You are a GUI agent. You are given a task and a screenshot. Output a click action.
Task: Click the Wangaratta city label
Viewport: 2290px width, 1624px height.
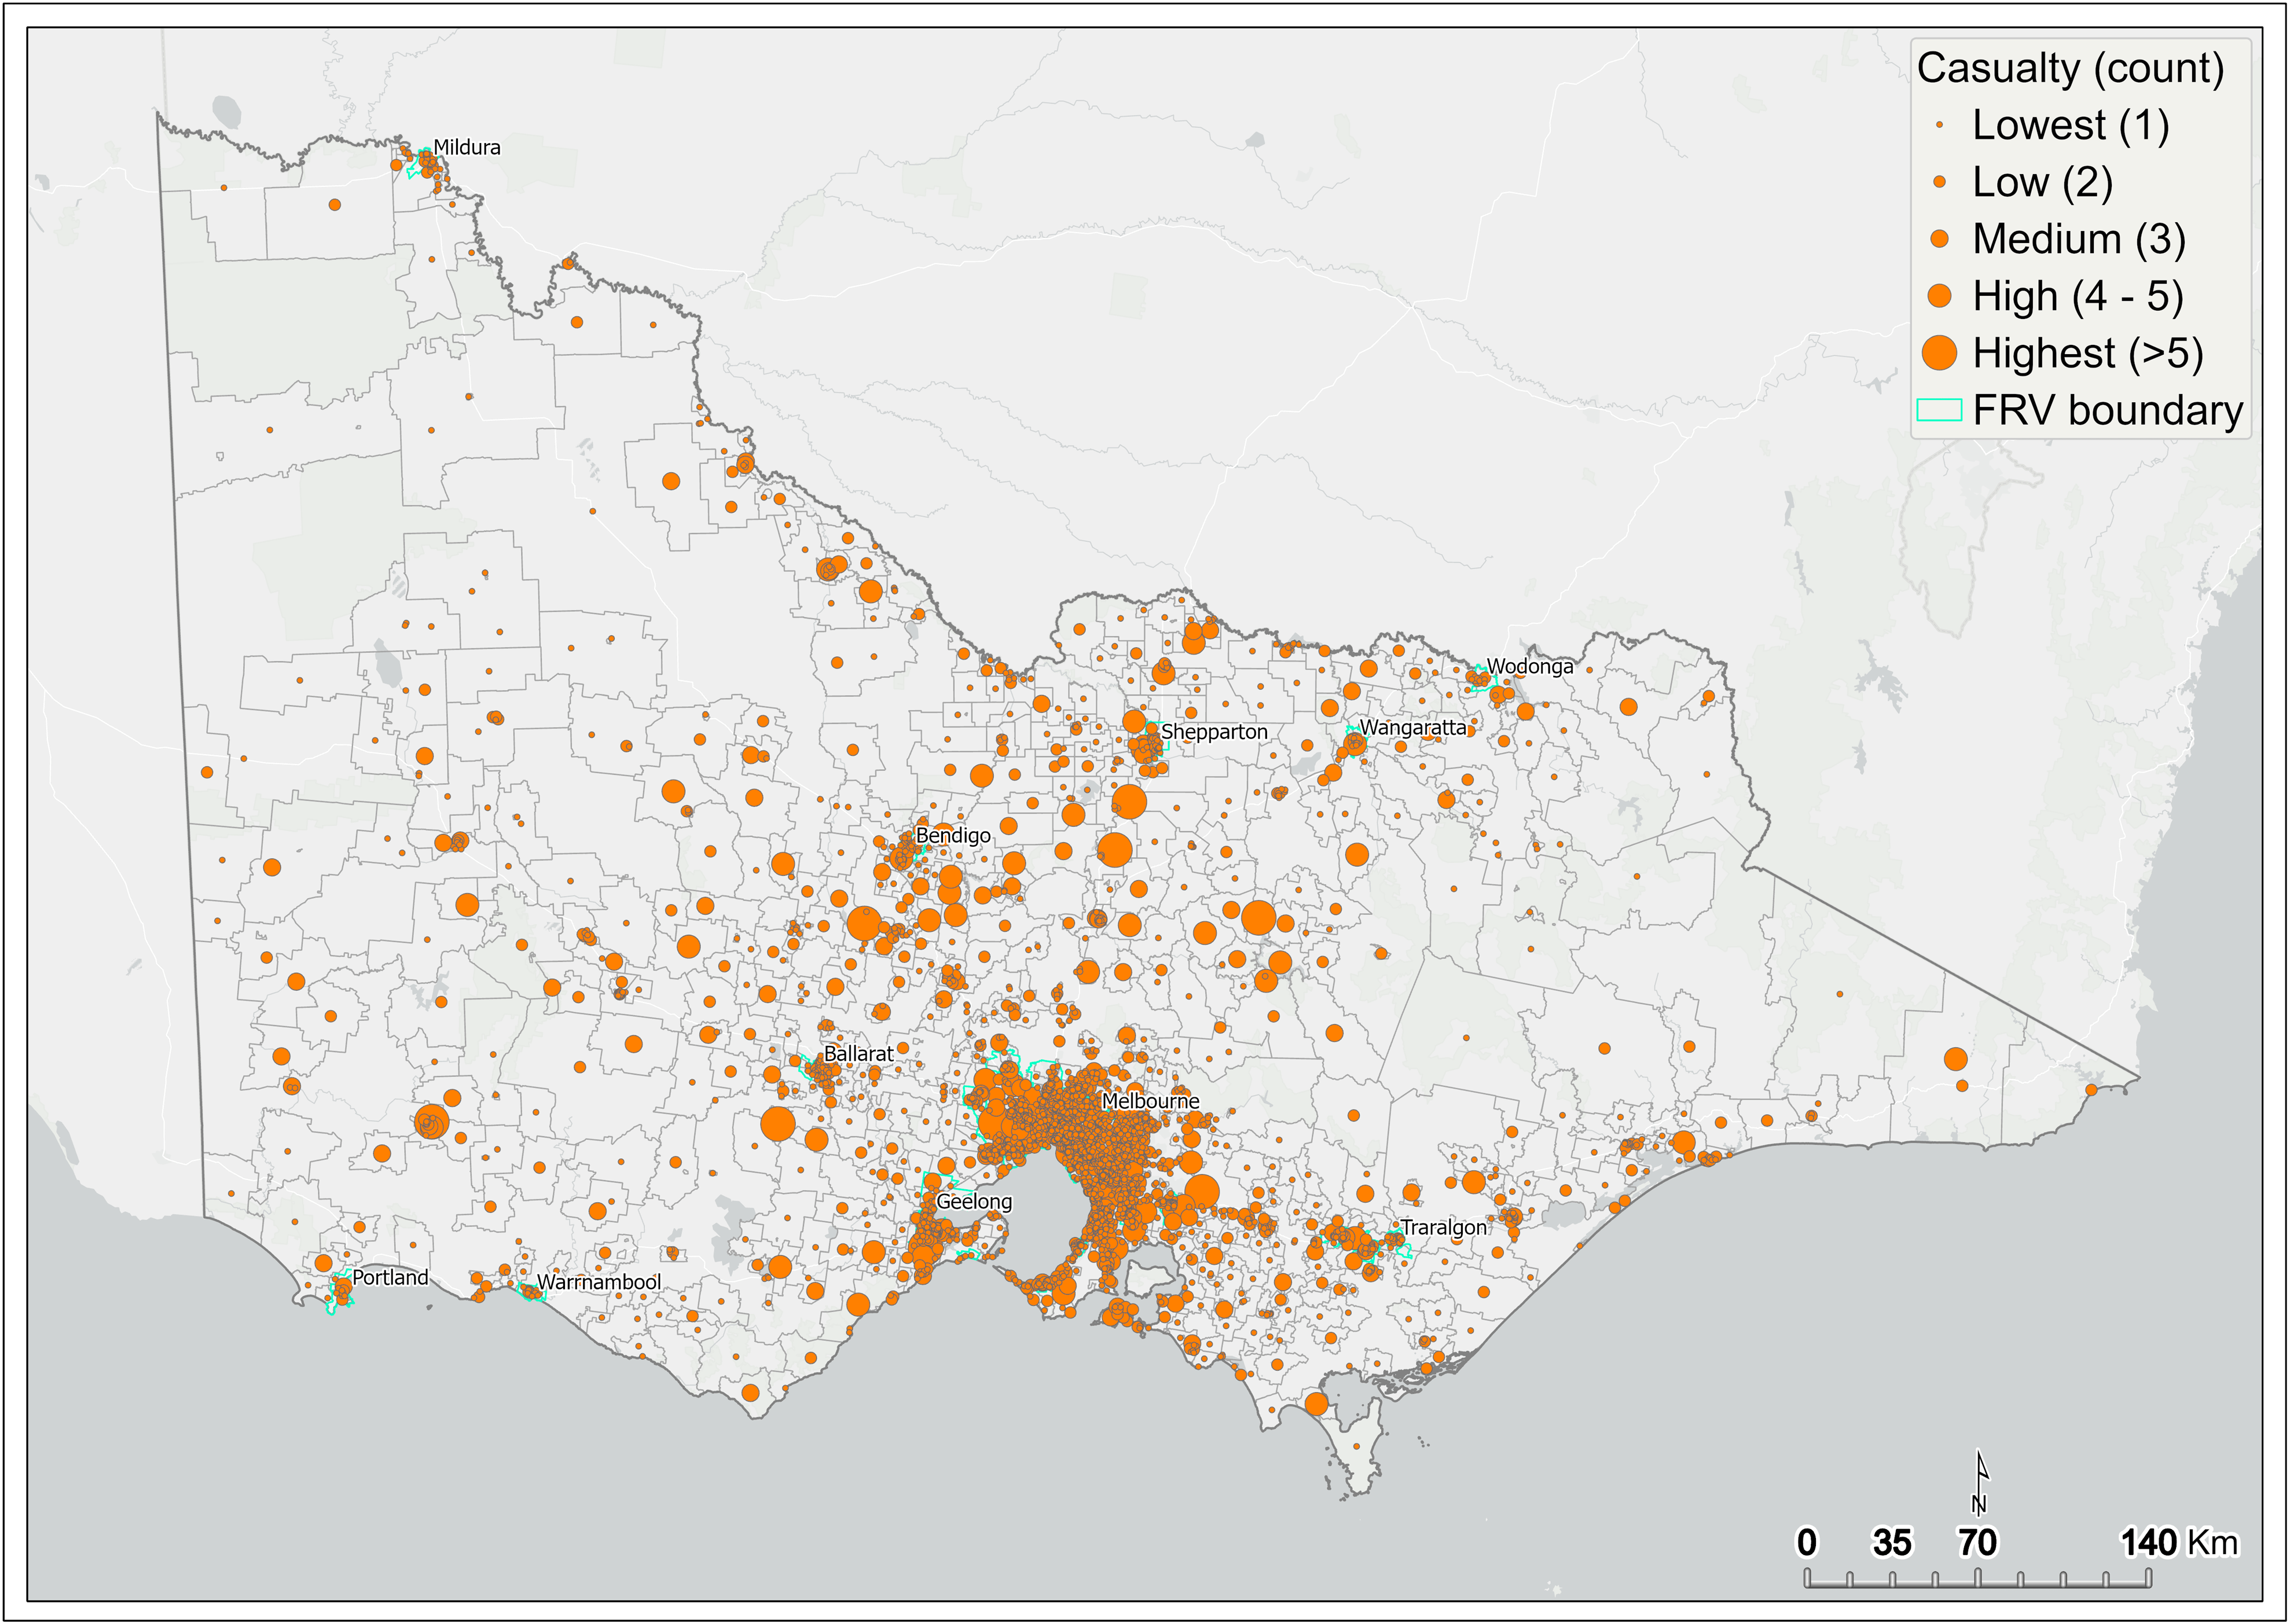(1413, 727)
